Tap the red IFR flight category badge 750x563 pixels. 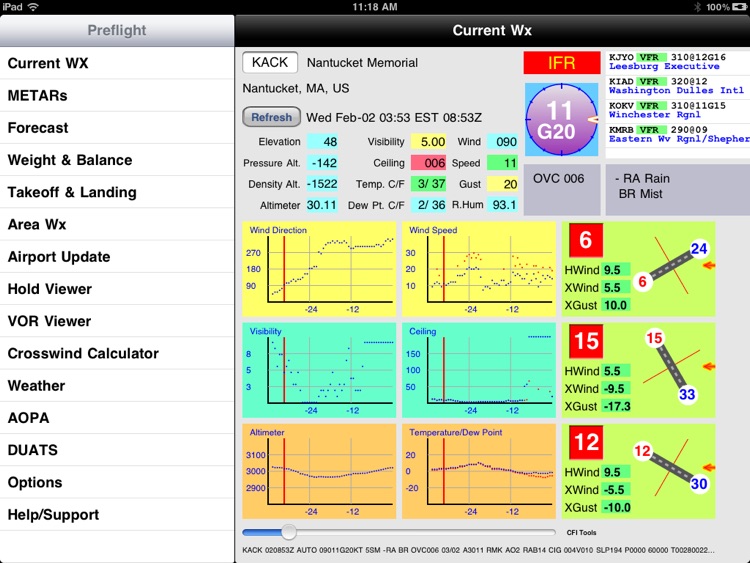click(562, 63)
